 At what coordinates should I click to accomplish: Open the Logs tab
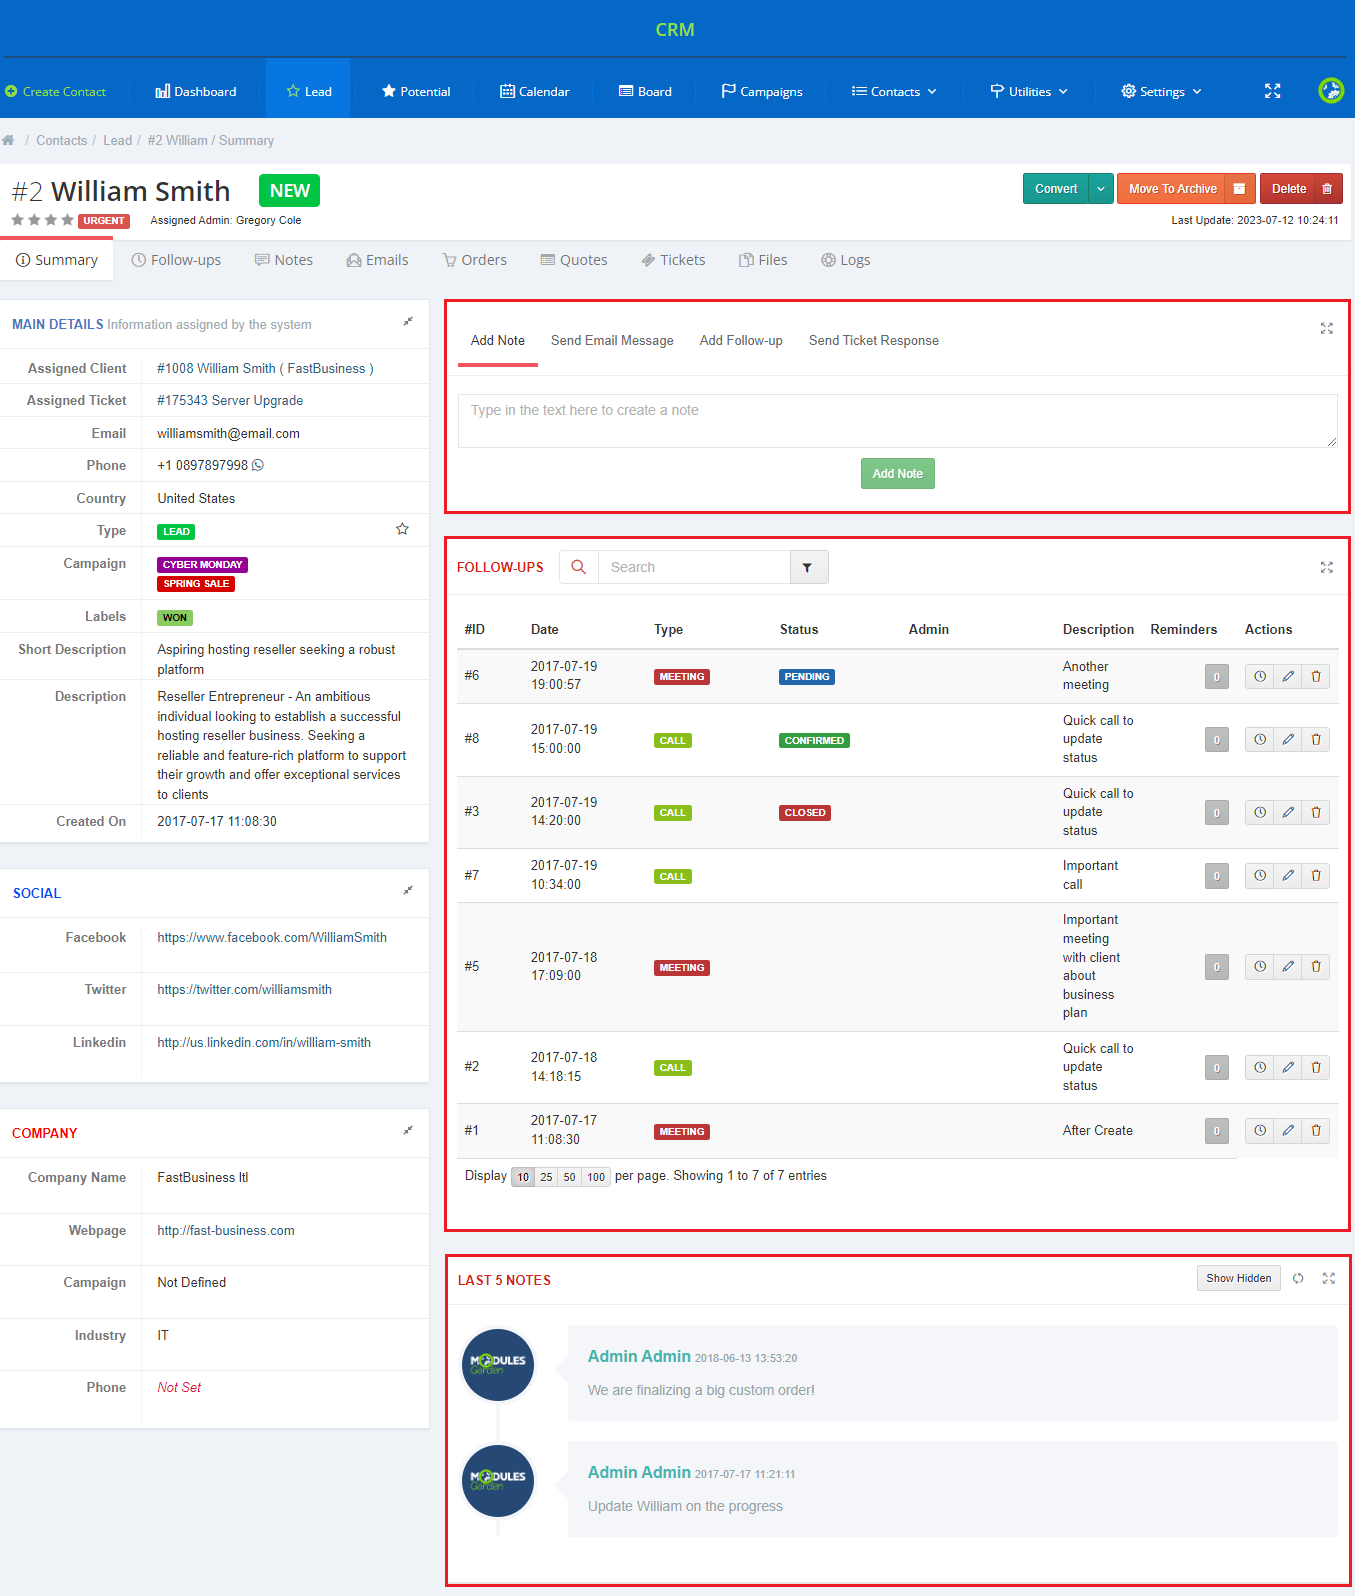[x=845, y=260]
